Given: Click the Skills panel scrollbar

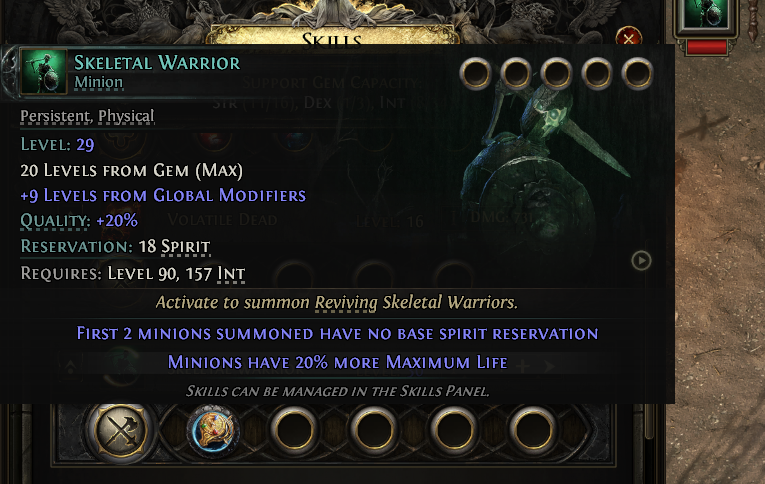Looking at the screenshot, I should (648, 422).
